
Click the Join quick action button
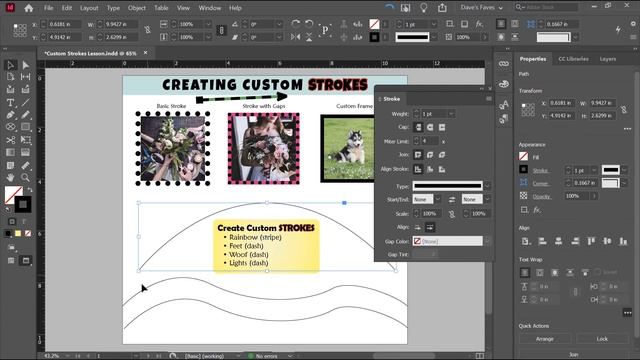(573, 354)
